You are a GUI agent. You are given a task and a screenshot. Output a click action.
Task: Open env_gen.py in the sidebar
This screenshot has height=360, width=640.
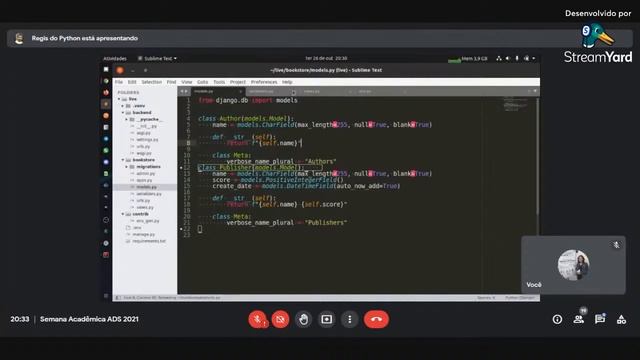click(x=148, y=221)
